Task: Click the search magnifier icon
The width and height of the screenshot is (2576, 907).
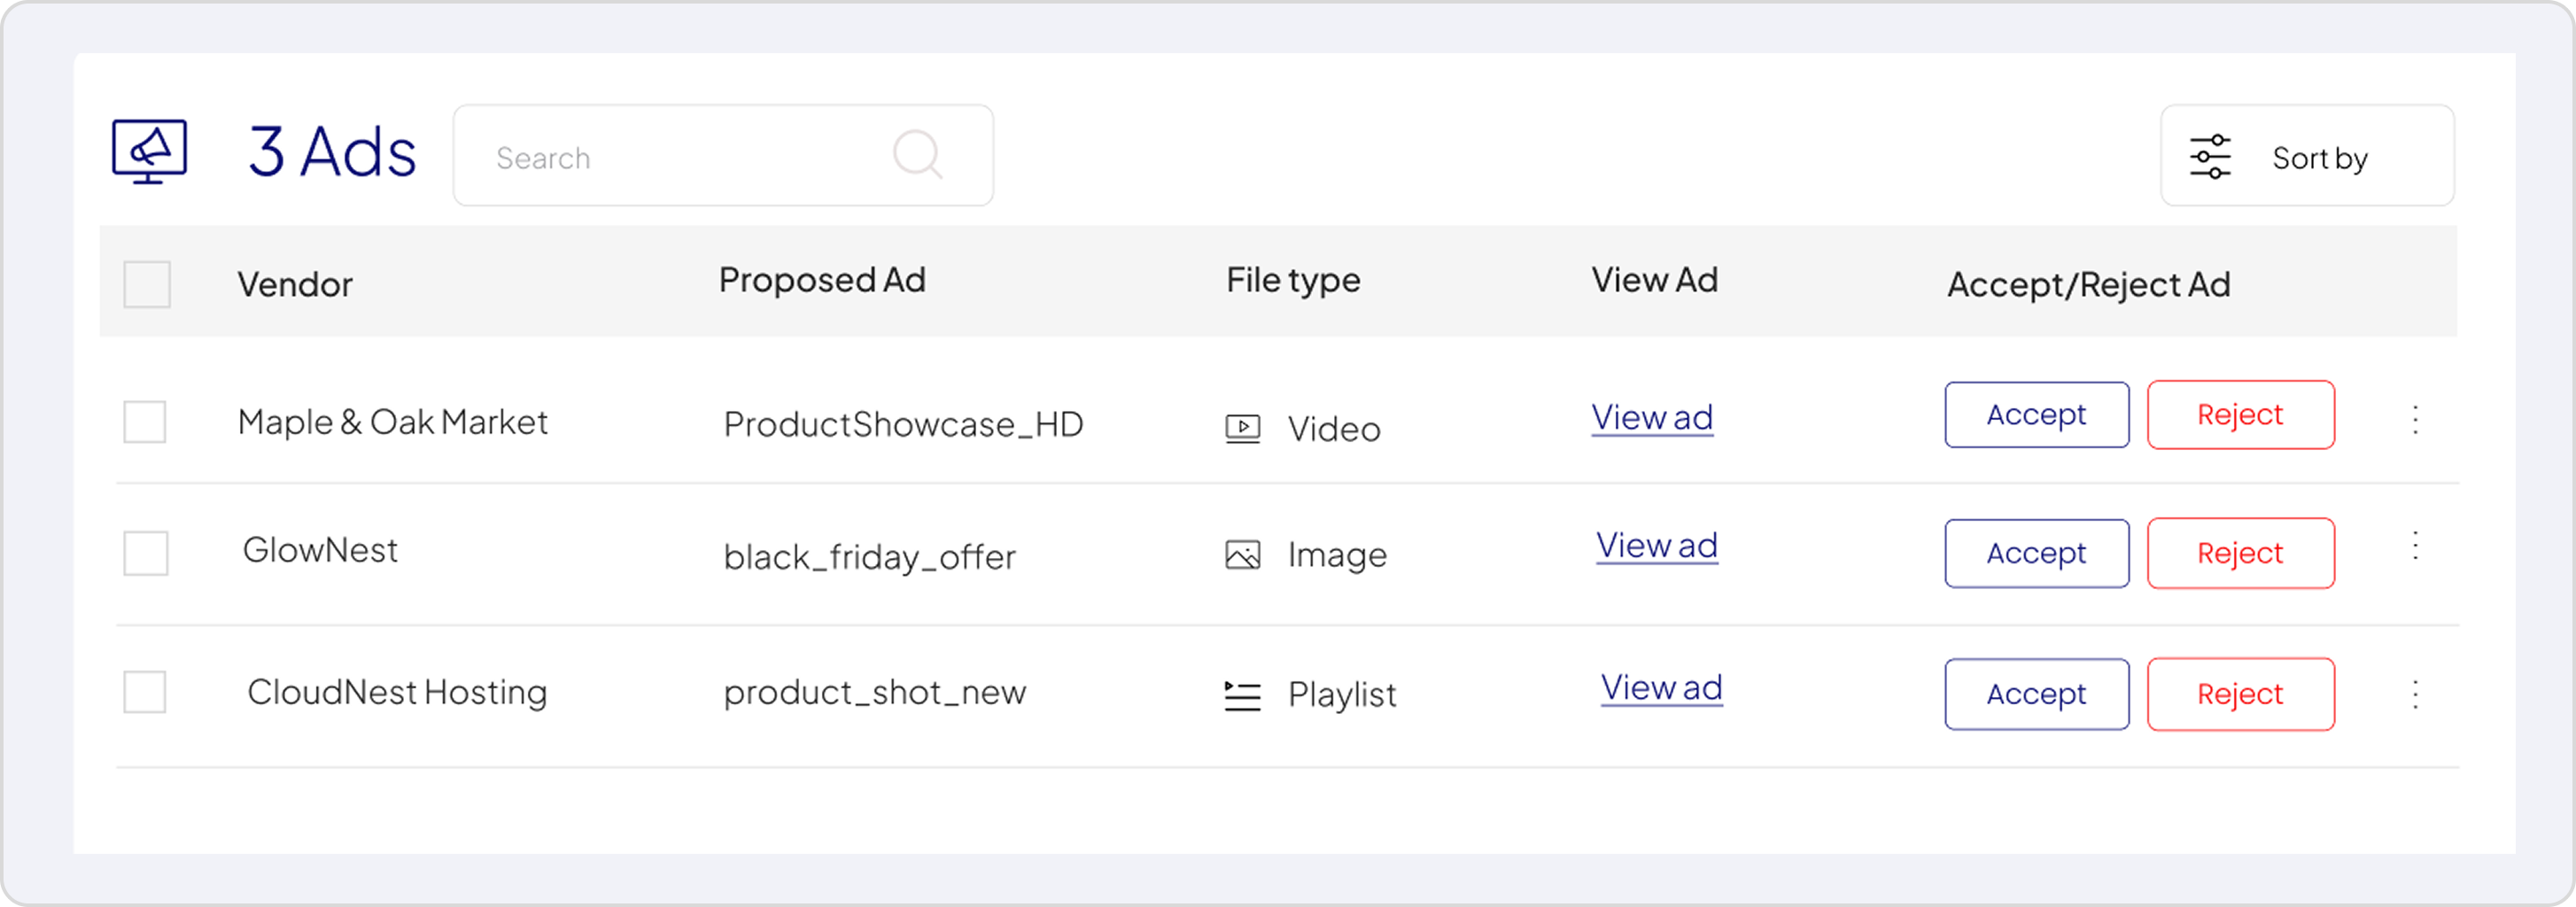Action: 917,155
